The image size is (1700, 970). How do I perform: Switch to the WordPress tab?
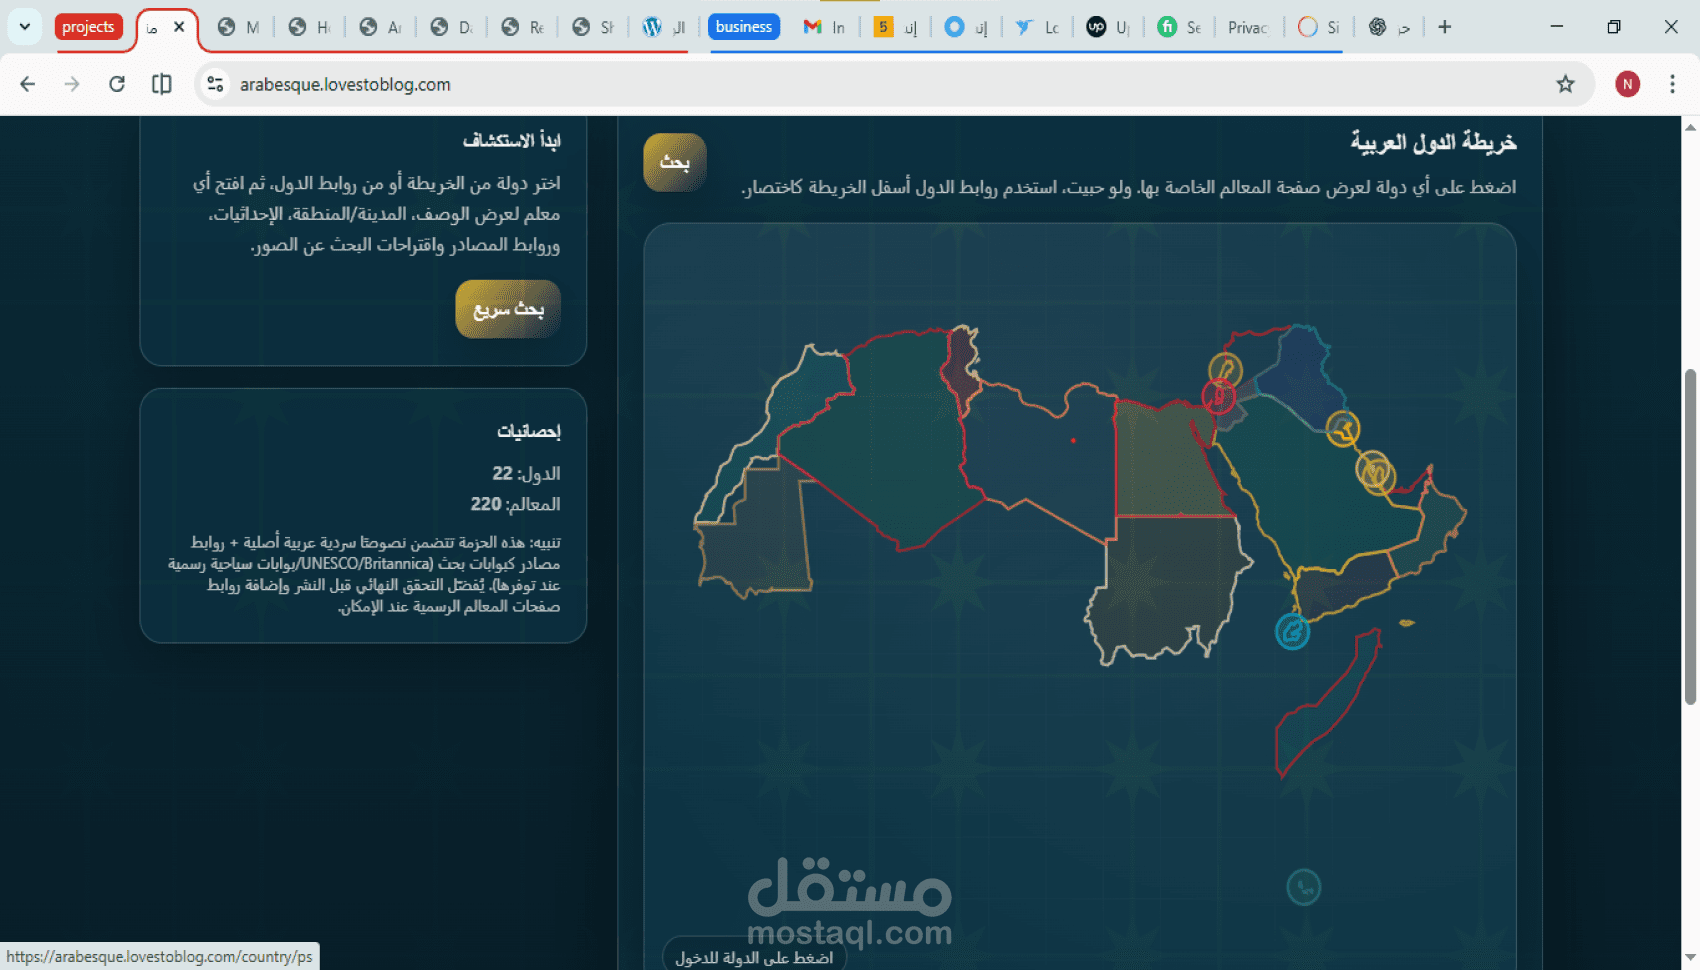click(665, 27)
